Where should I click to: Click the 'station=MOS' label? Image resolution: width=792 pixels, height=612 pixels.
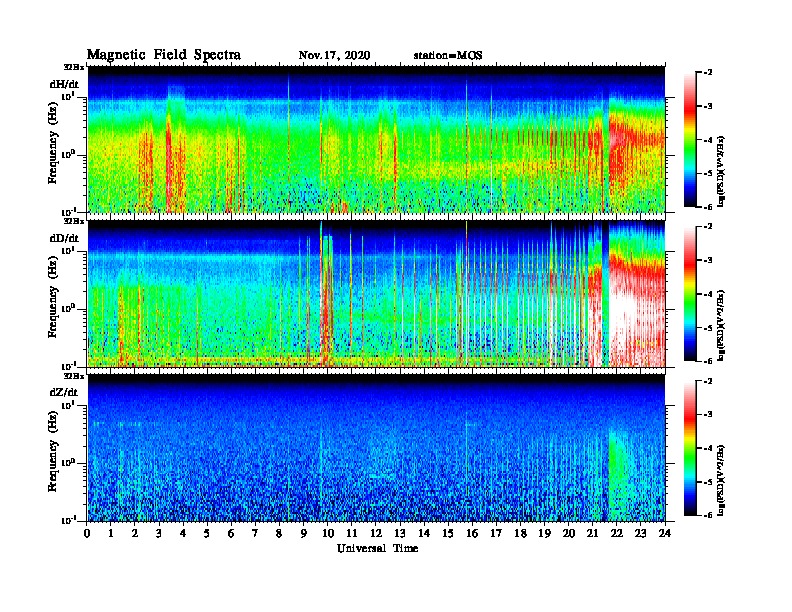pos(448,56)
